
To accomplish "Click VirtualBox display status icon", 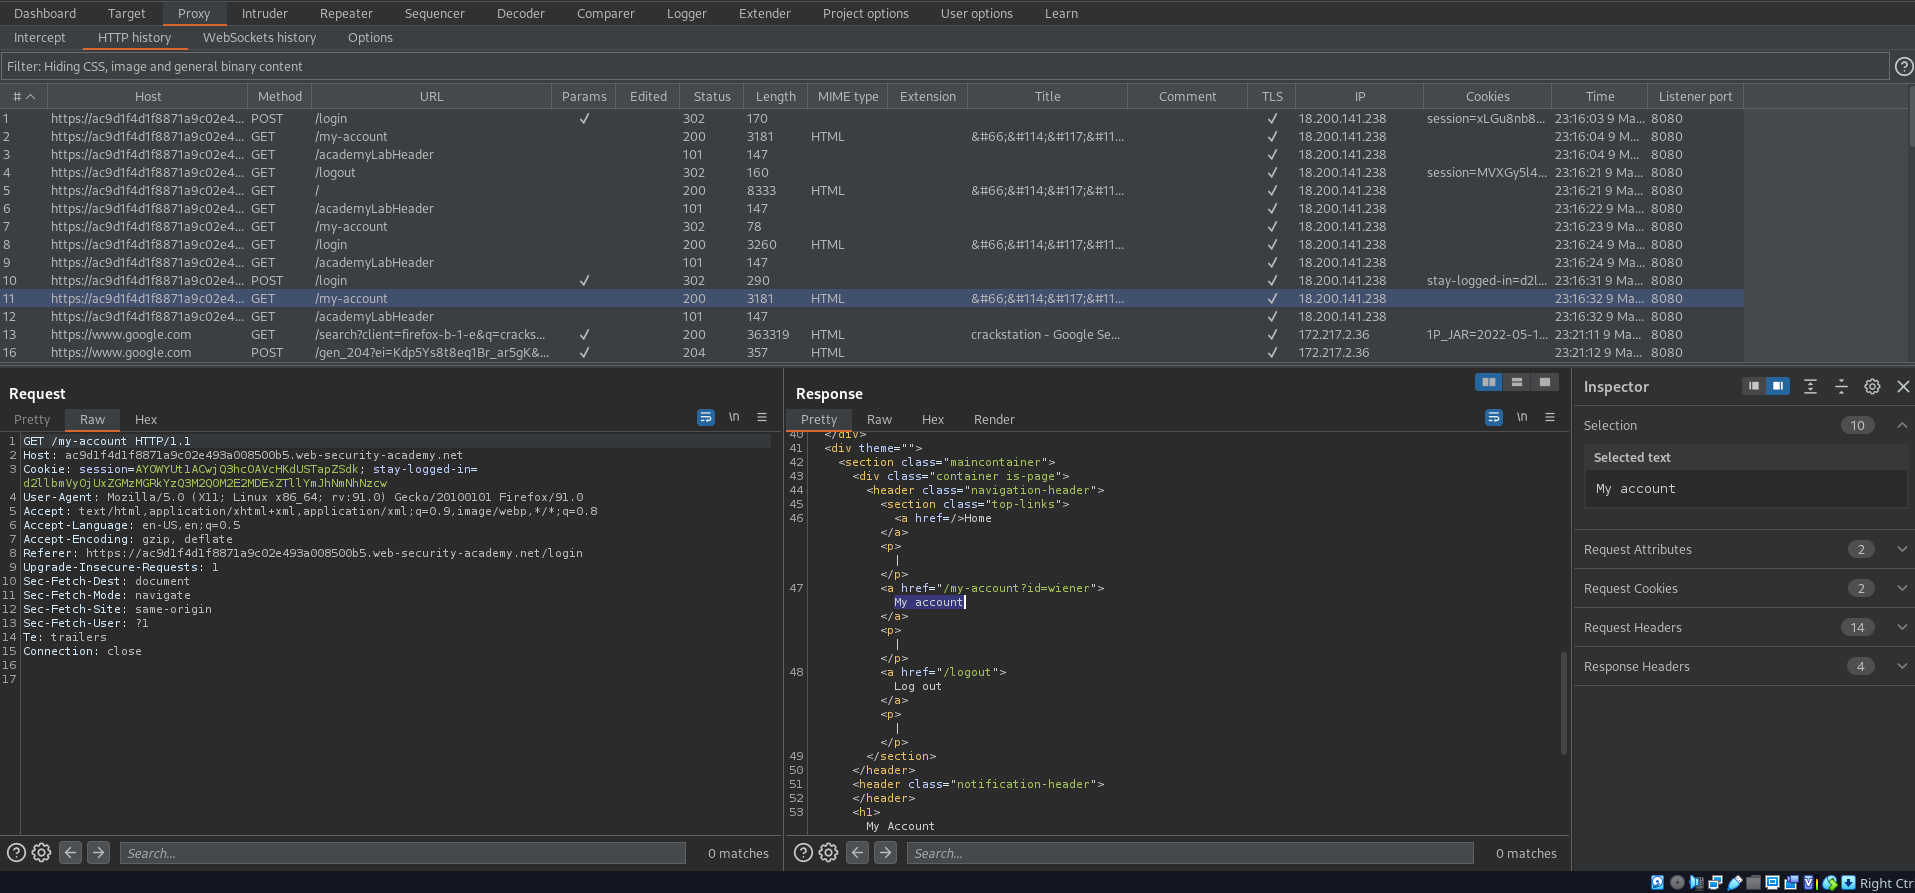I will (1772, 883).
